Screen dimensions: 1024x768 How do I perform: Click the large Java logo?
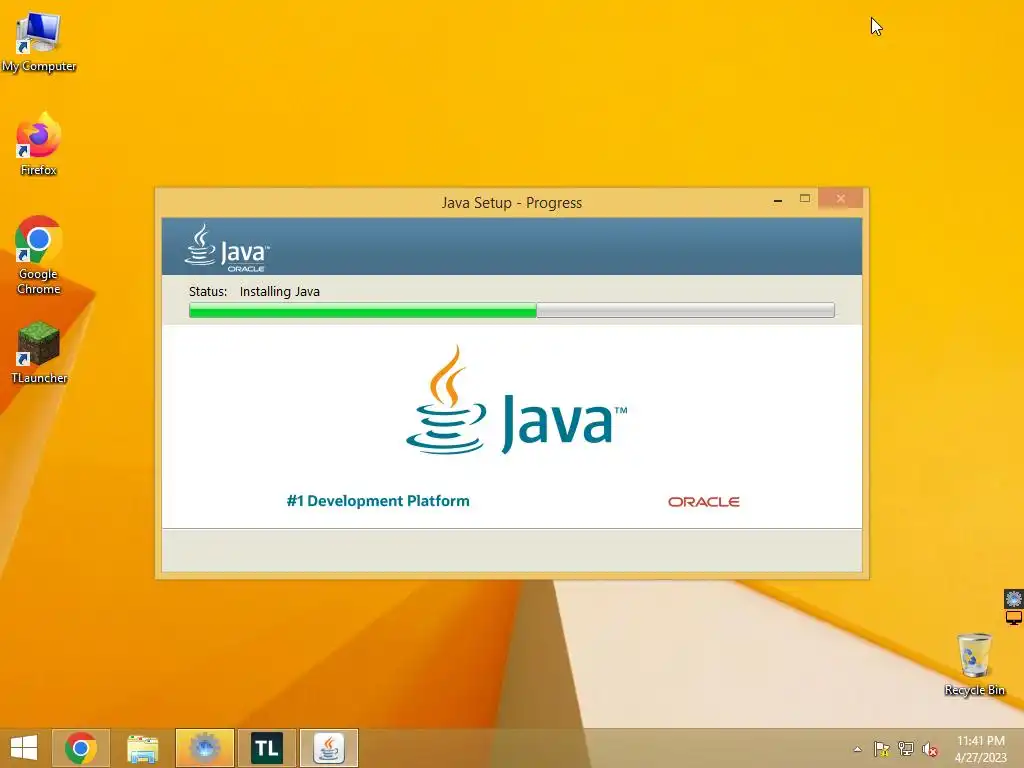[516, 400]
